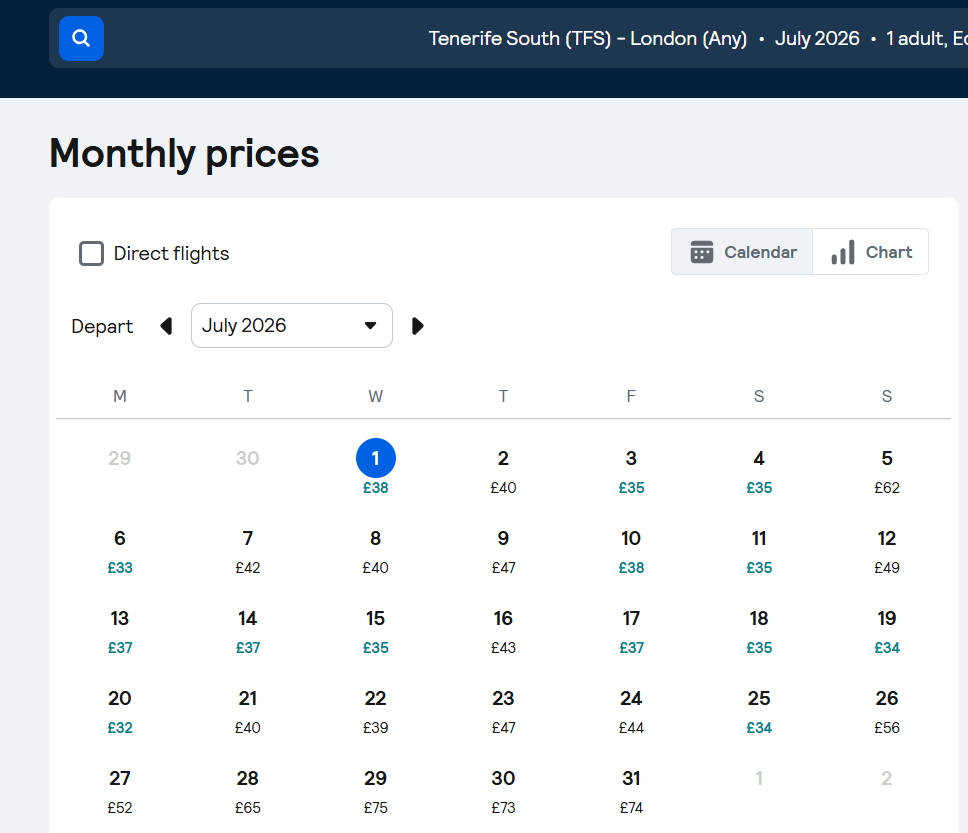Click July 2026 in the search bar
Viewport: 968px width, 833px height.
pos(817,39)
